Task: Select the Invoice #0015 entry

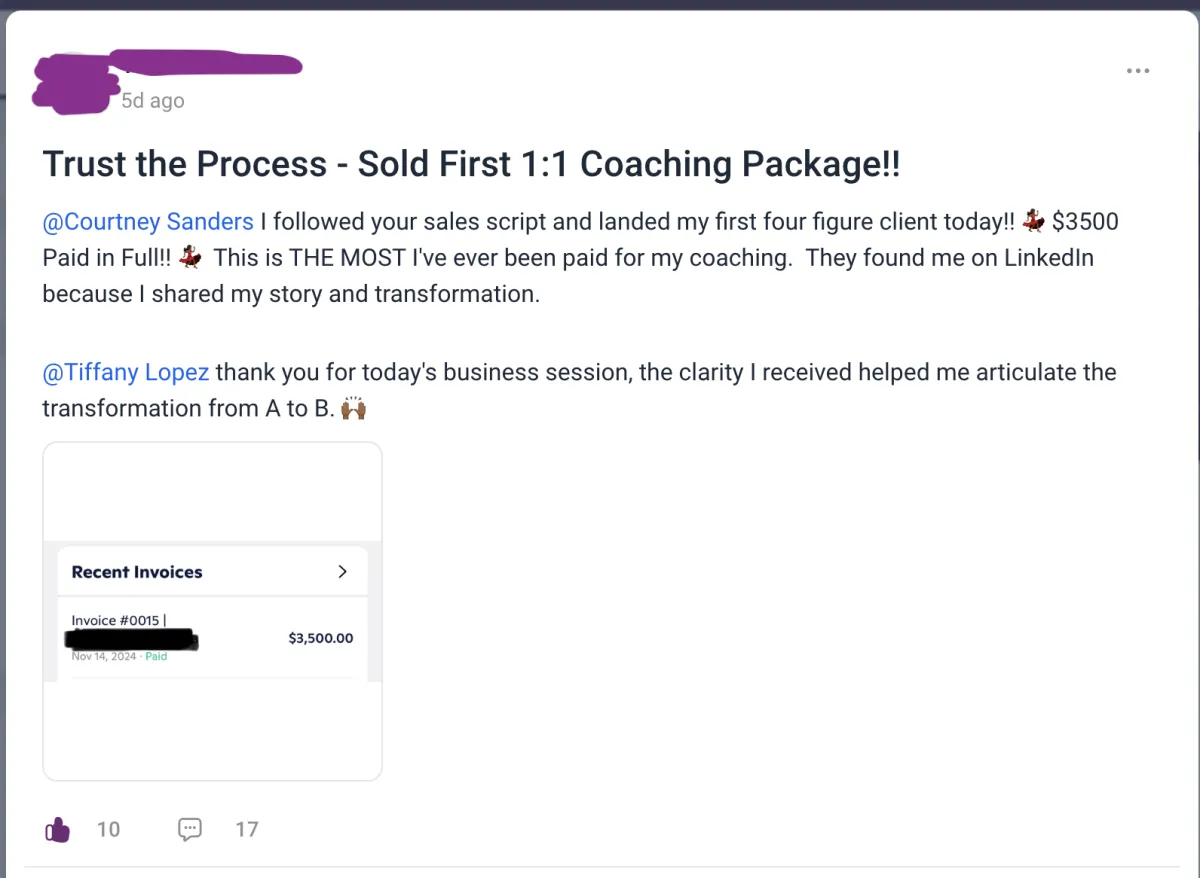Action: [x=212, y=638]
